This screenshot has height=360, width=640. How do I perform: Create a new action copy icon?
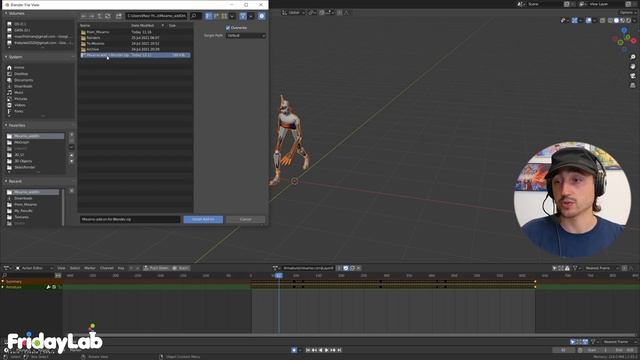352,268
